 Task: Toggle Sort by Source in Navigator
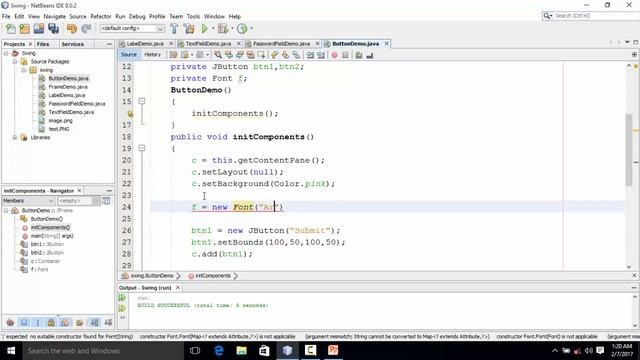(x=108, y=323)
